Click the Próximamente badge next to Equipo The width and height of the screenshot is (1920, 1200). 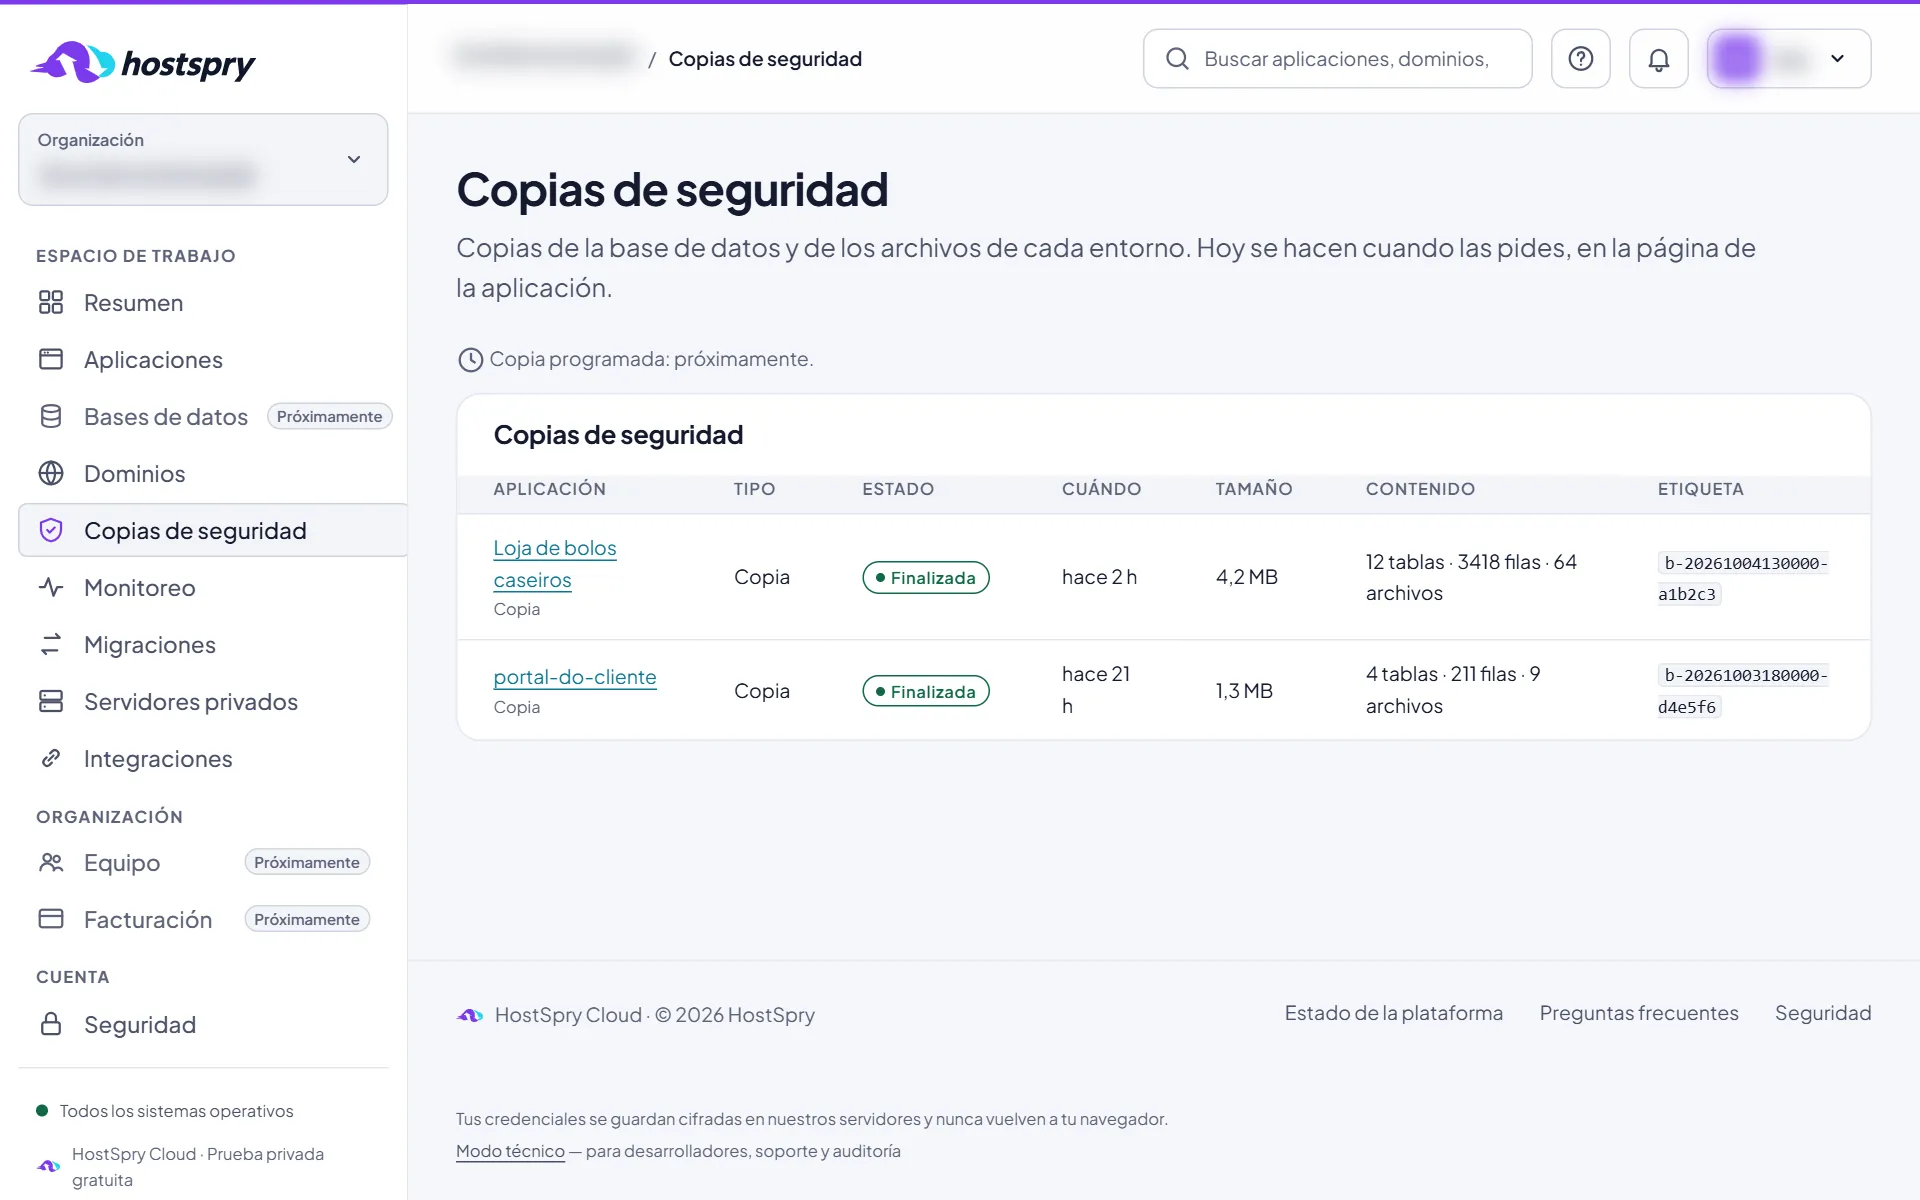pos(307,862)
